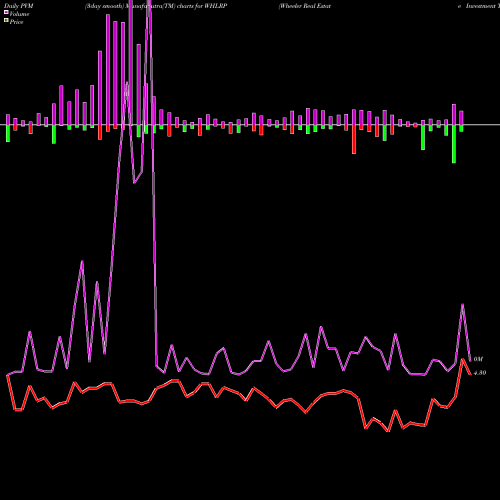
Task: Select the 'Price' legend label
Action: (x=16, y=22)
